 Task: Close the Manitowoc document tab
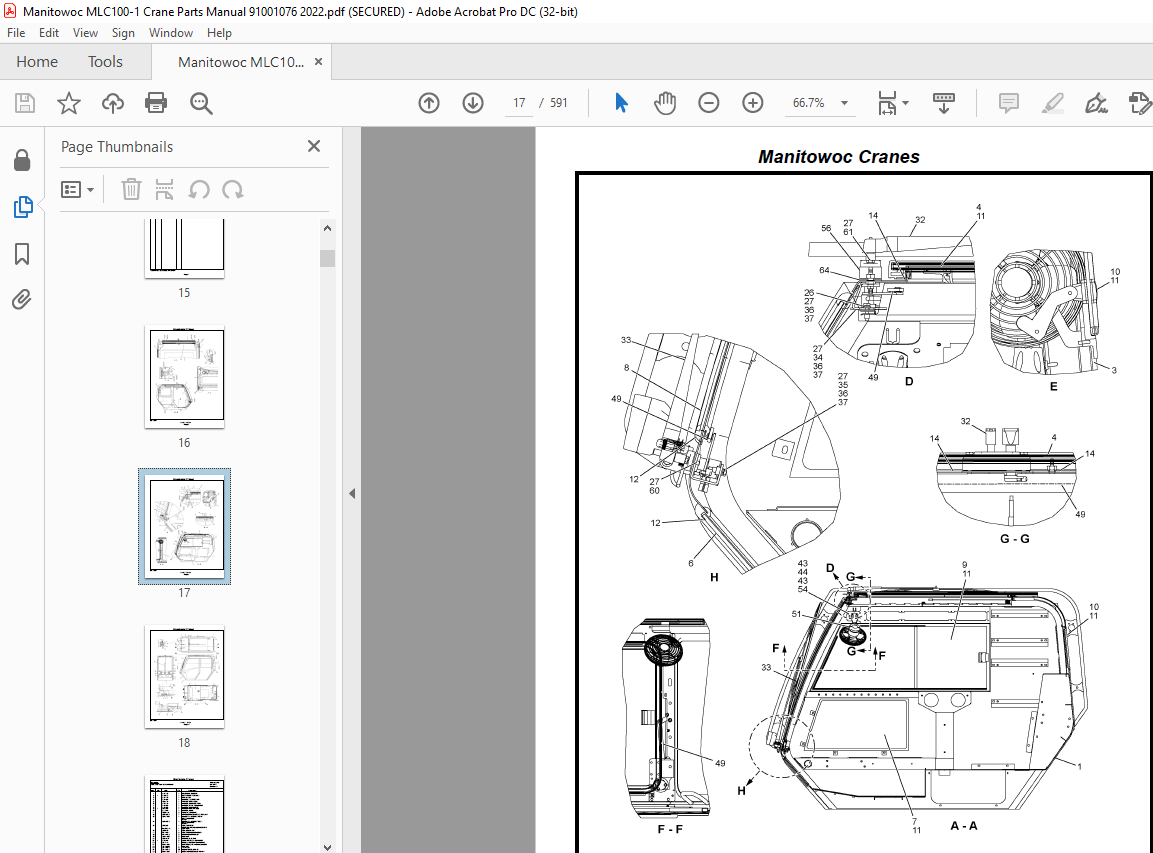click(x=318, y=62)
